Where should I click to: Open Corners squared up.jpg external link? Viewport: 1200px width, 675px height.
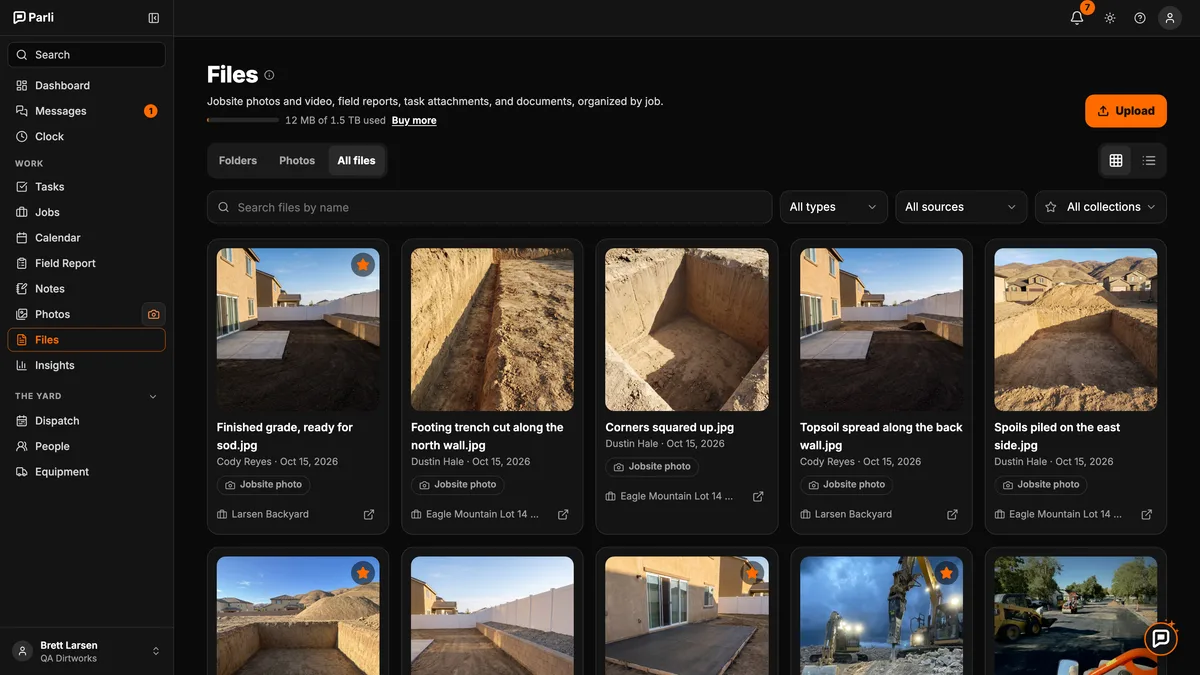coord(758,496)
